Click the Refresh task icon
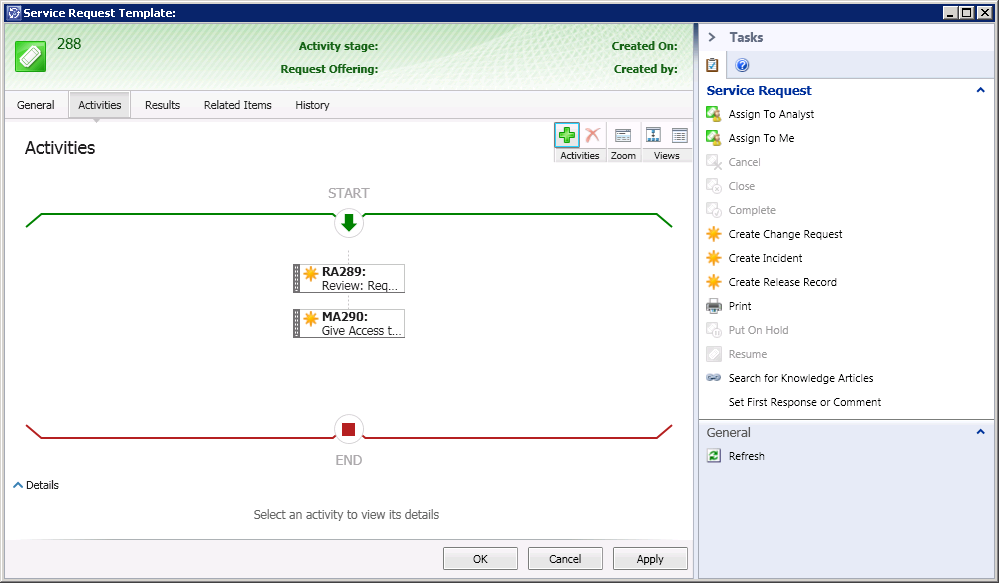The image size is (999, 583). click(x=714, y=456)
